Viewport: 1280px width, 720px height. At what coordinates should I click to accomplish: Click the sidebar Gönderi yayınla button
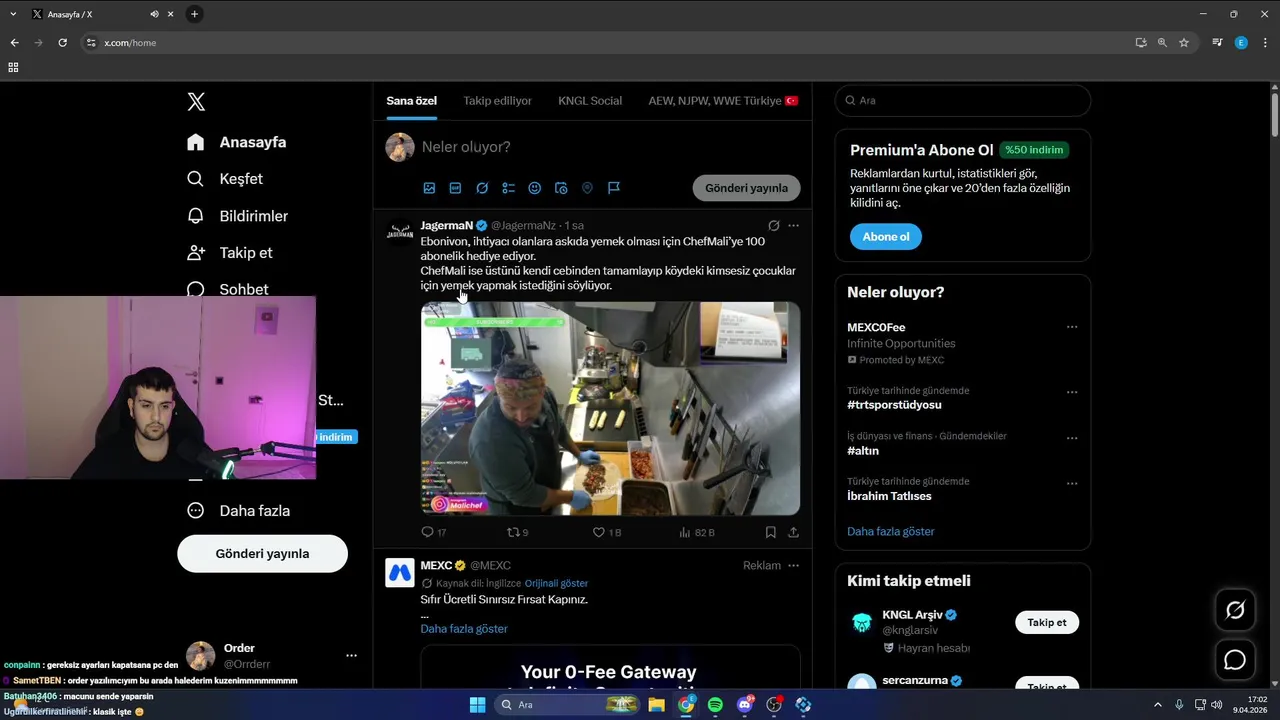[x=262, y=553]
